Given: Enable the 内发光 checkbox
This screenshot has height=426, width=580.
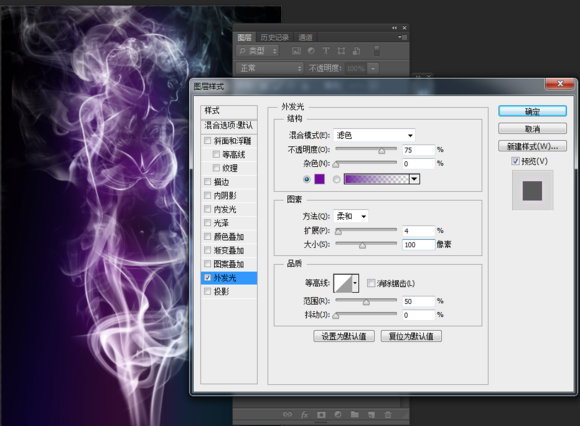Looking at the screenshot, I should (208, 209).
